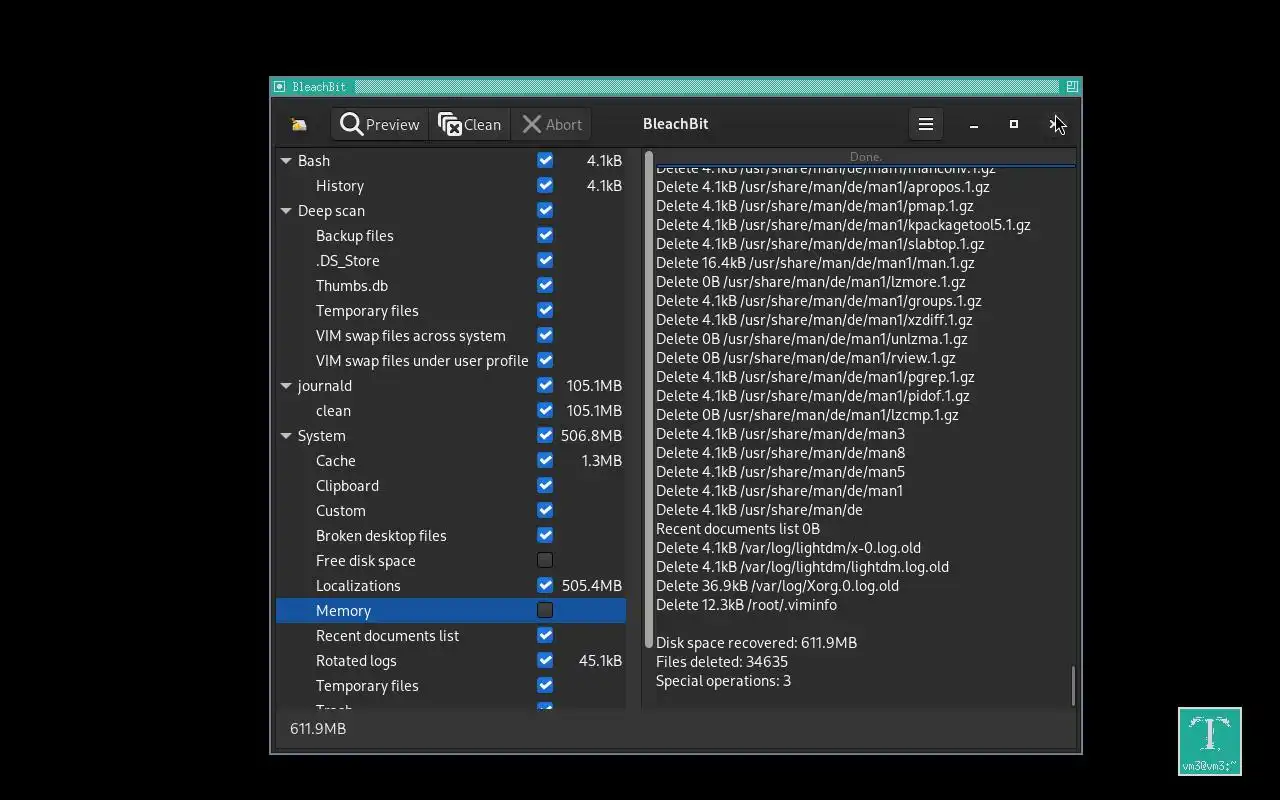Click the Xorg.0.log.old log line
1280x800 pixels.
tap(777, 585)
